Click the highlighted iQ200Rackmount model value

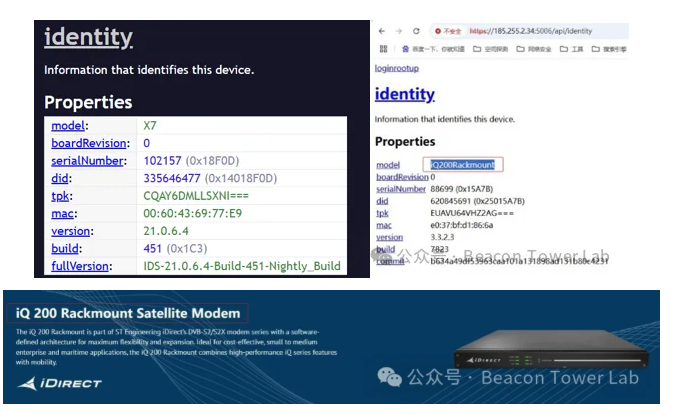click(x=462, y=165)
